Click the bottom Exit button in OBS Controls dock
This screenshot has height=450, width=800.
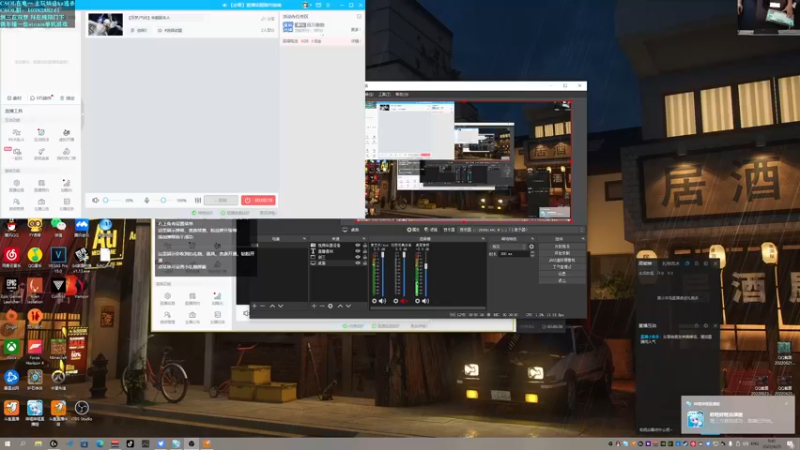pyautogui.click(x=562, y=280)
